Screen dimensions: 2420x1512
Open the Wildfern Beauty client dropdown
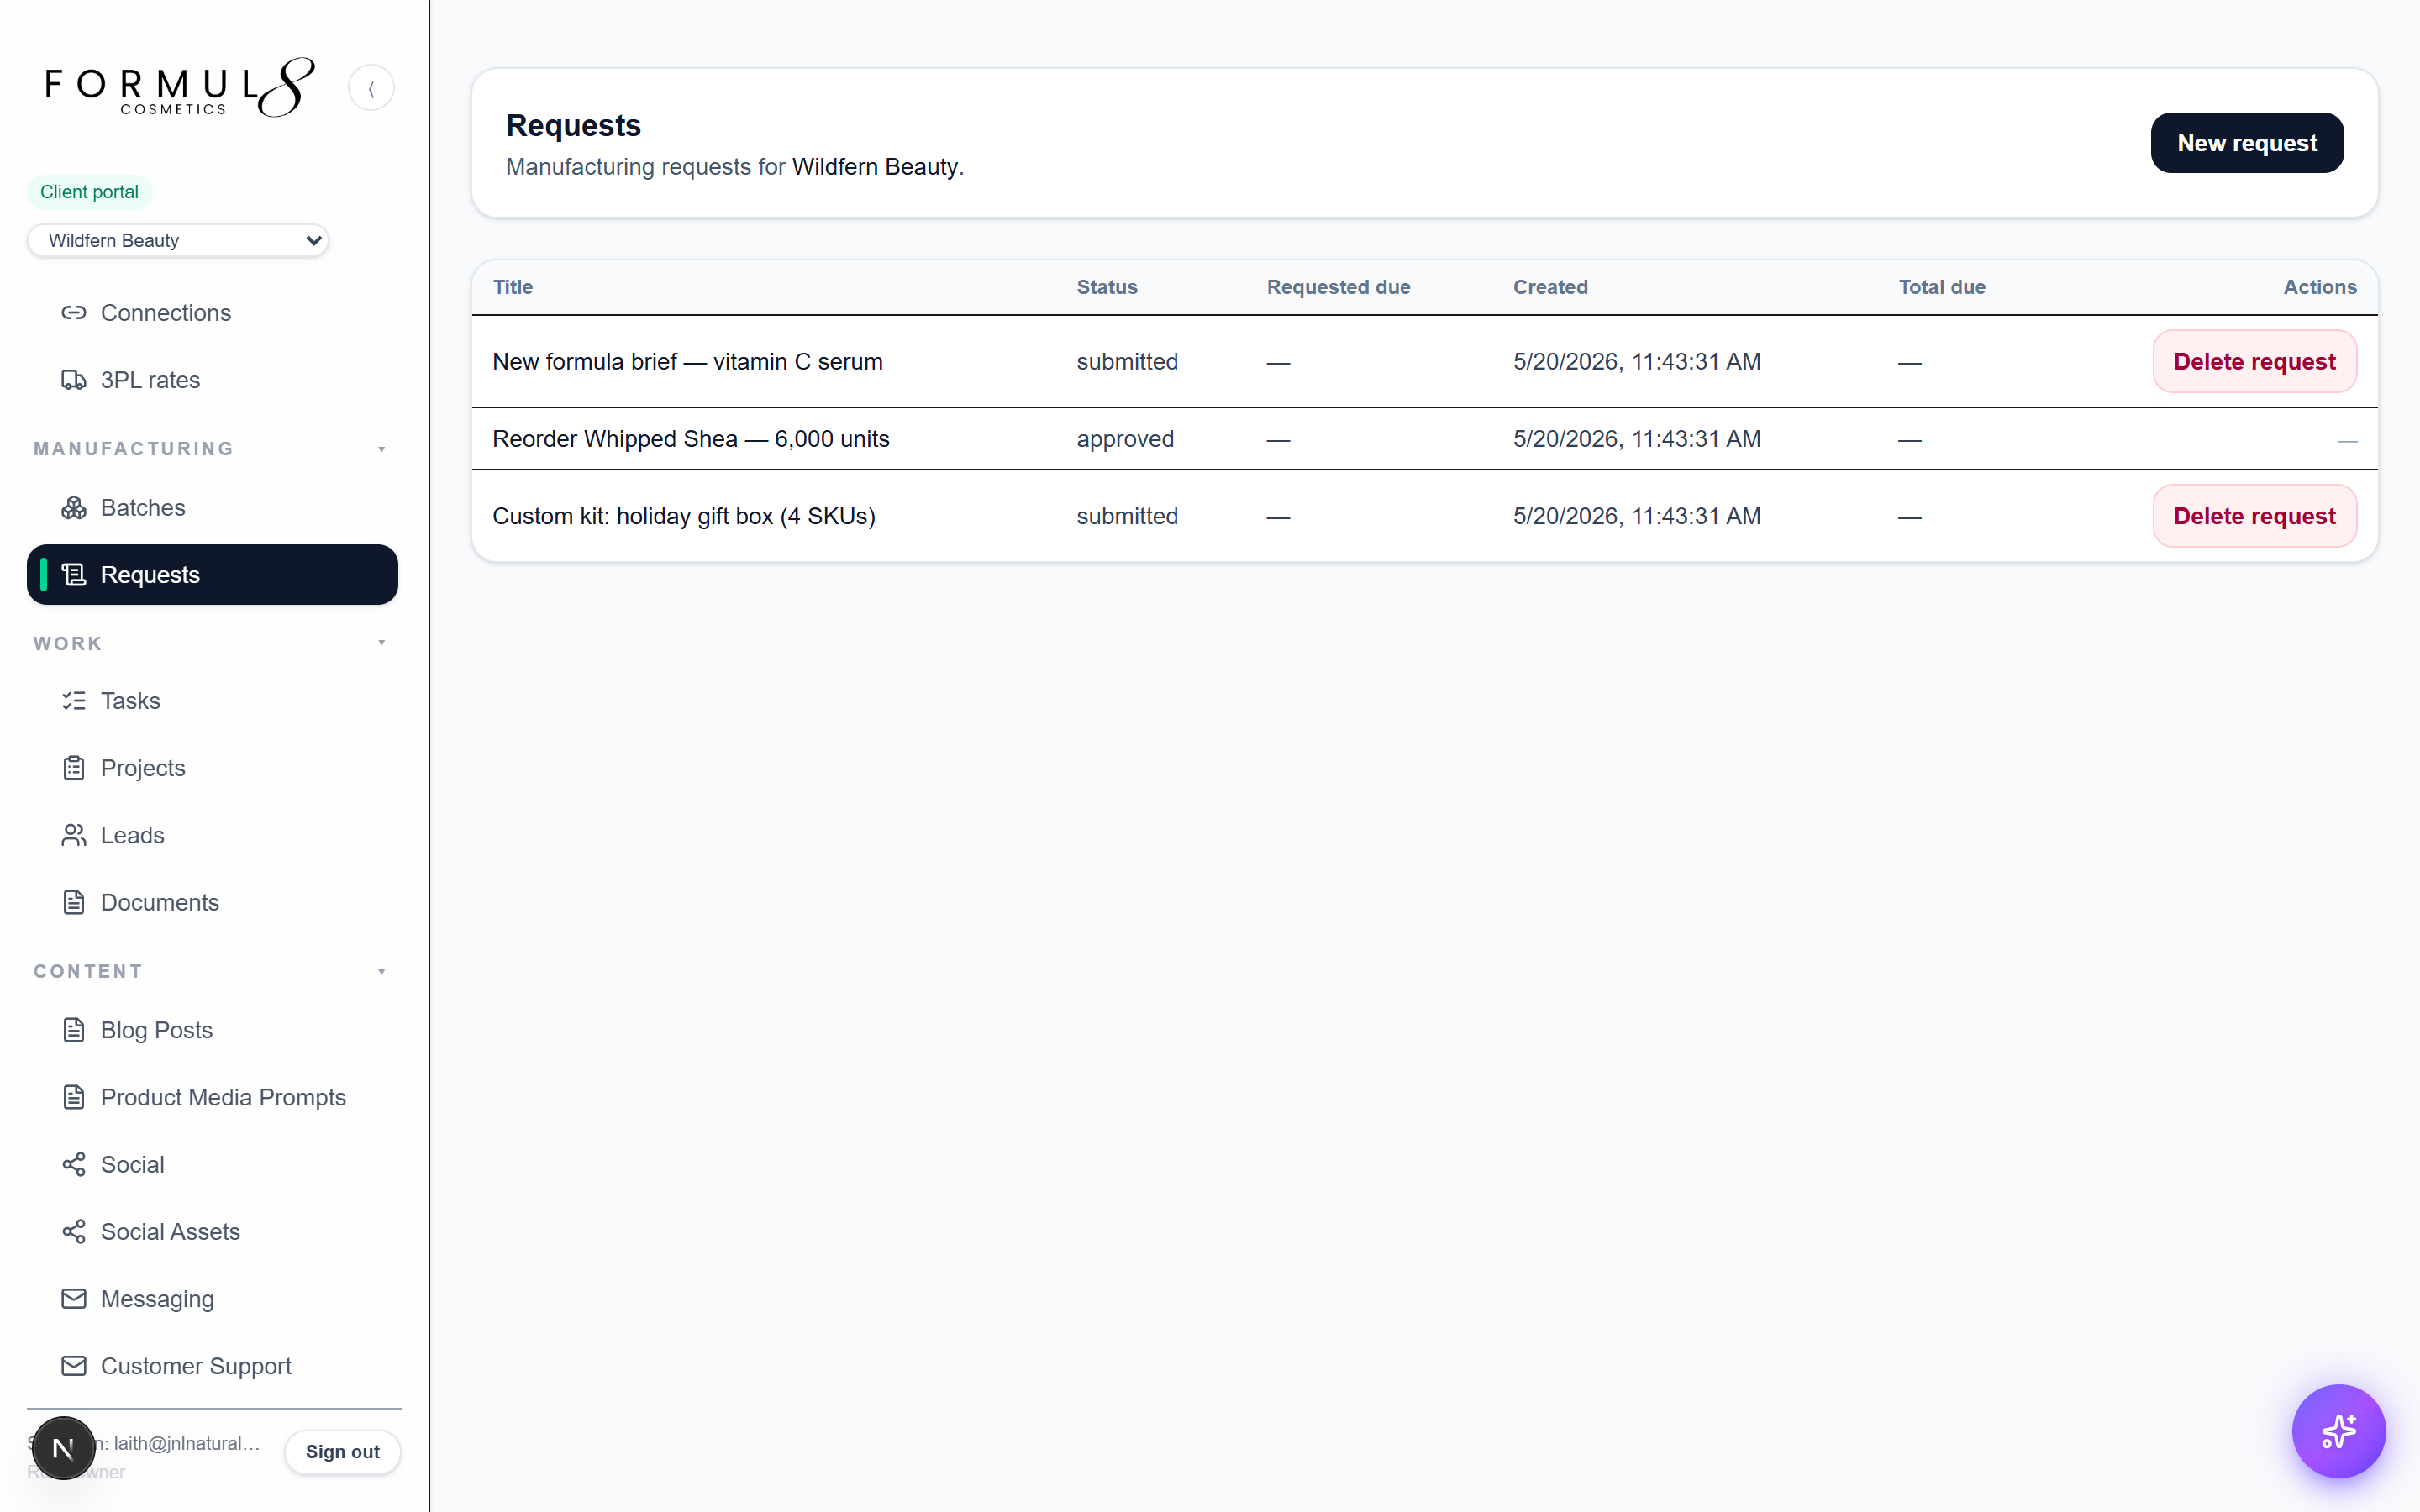(178, 240)
